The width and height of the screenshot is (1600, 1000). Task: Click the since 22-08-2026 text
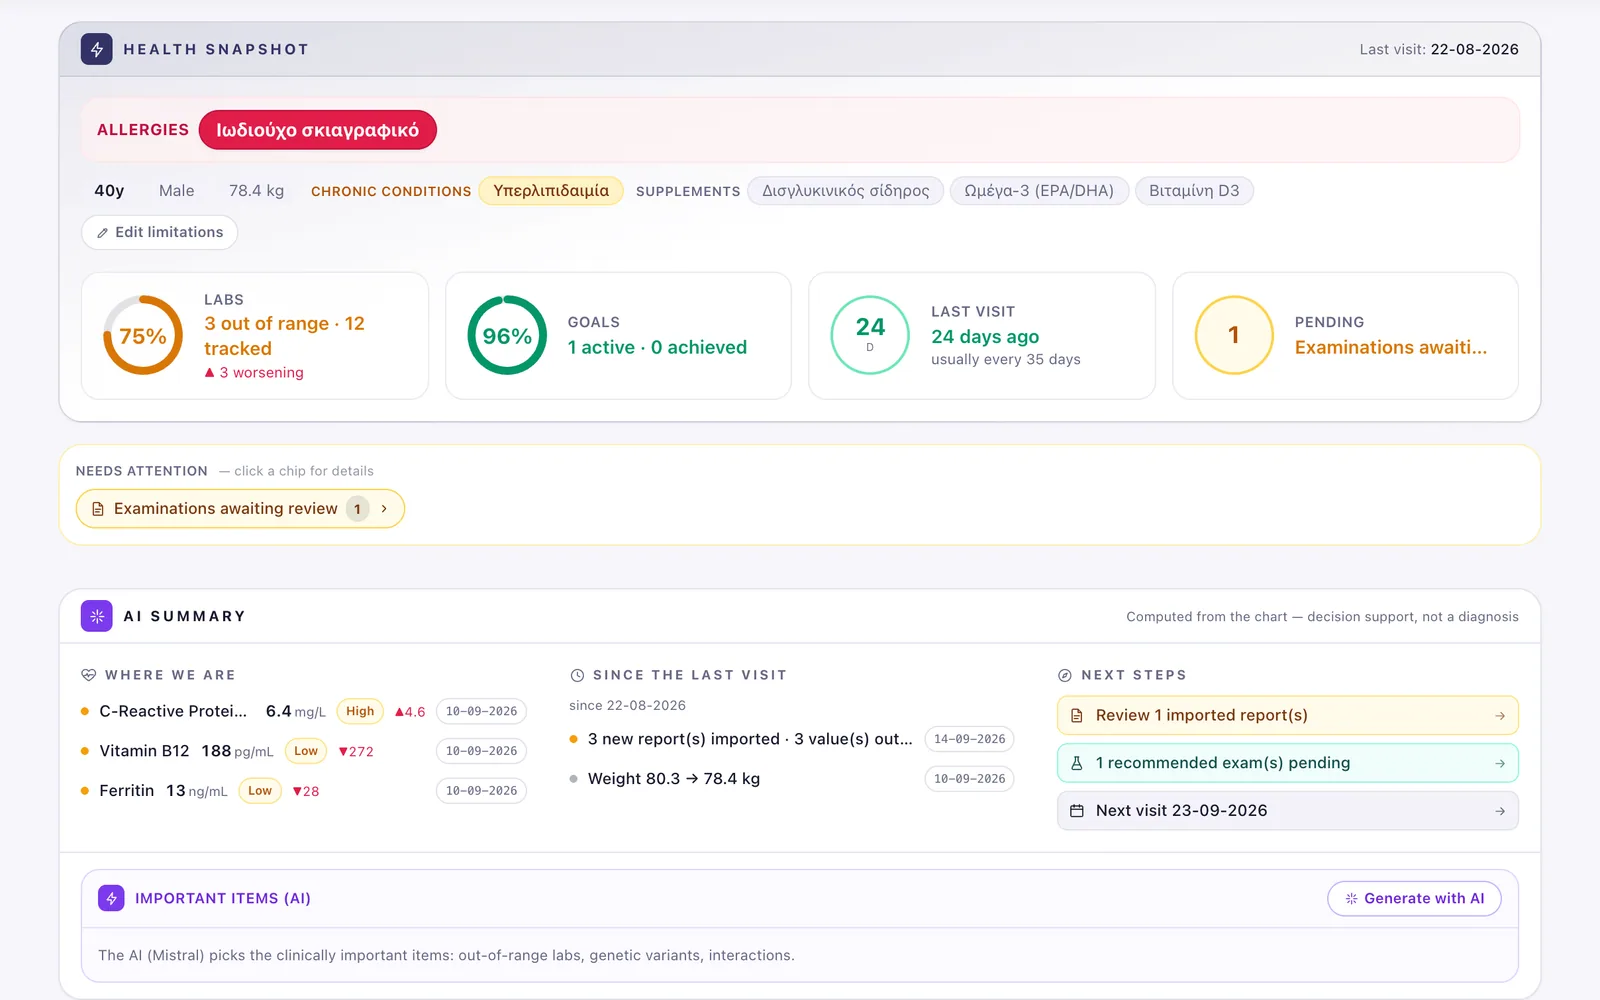click(627, 705)
